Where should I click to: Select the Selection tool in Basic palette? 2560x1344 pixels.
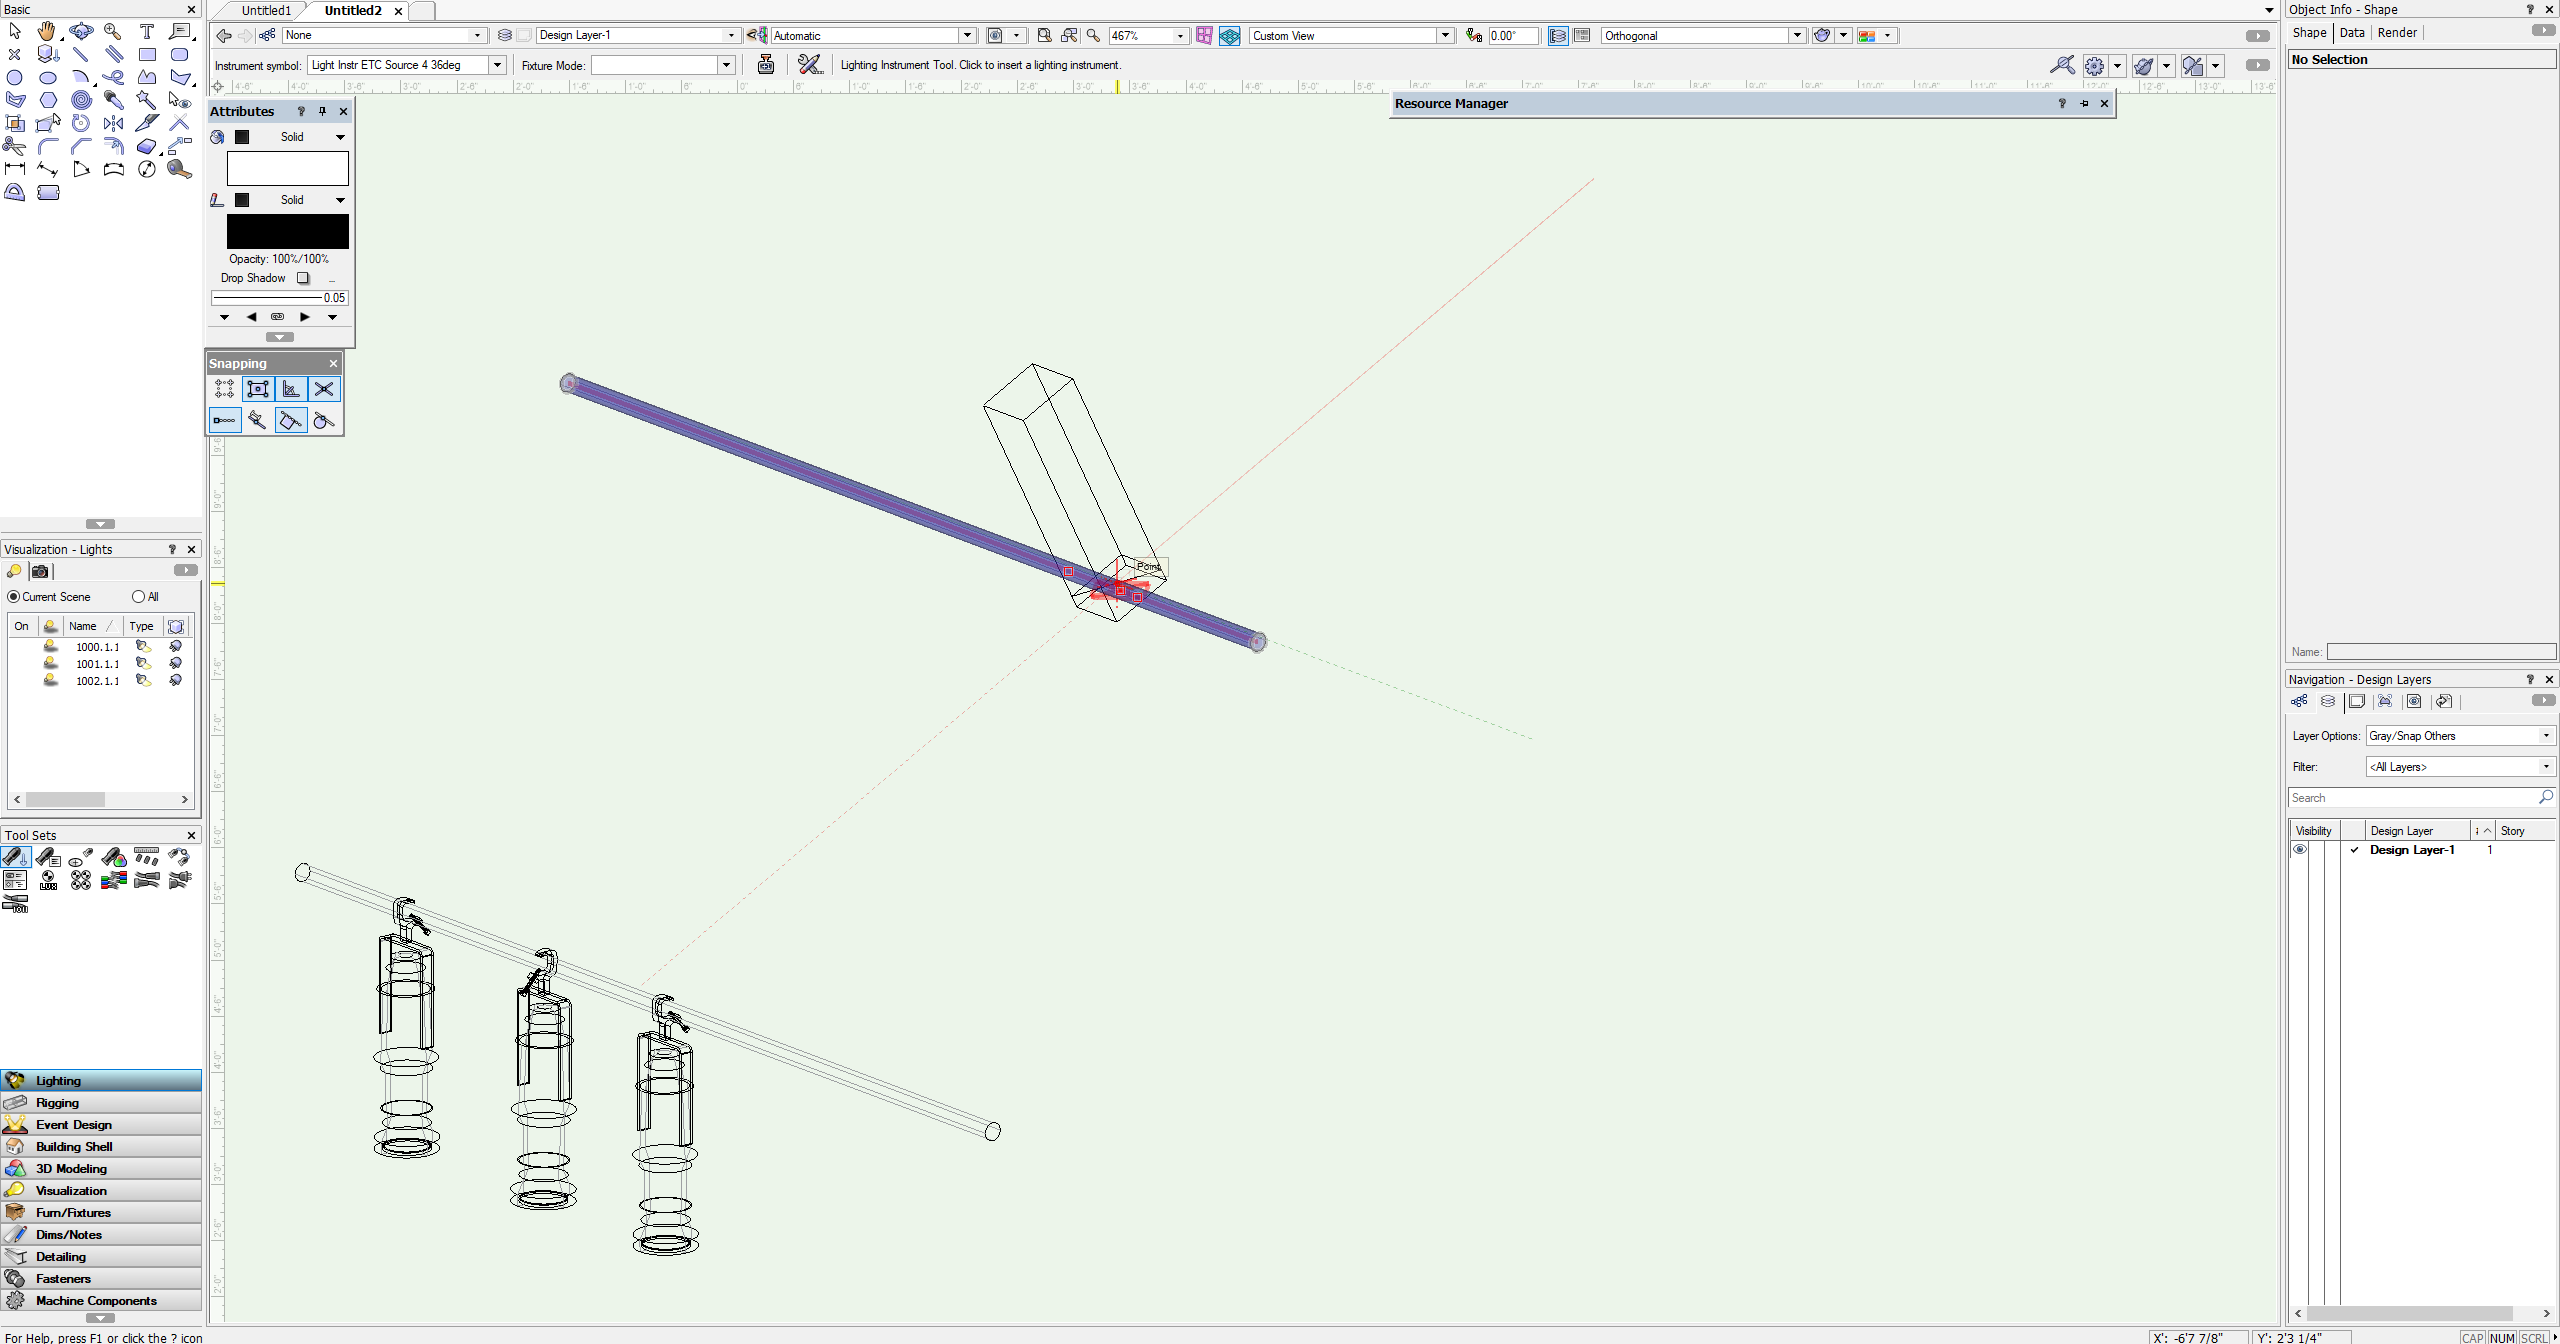tap(15, 31)
